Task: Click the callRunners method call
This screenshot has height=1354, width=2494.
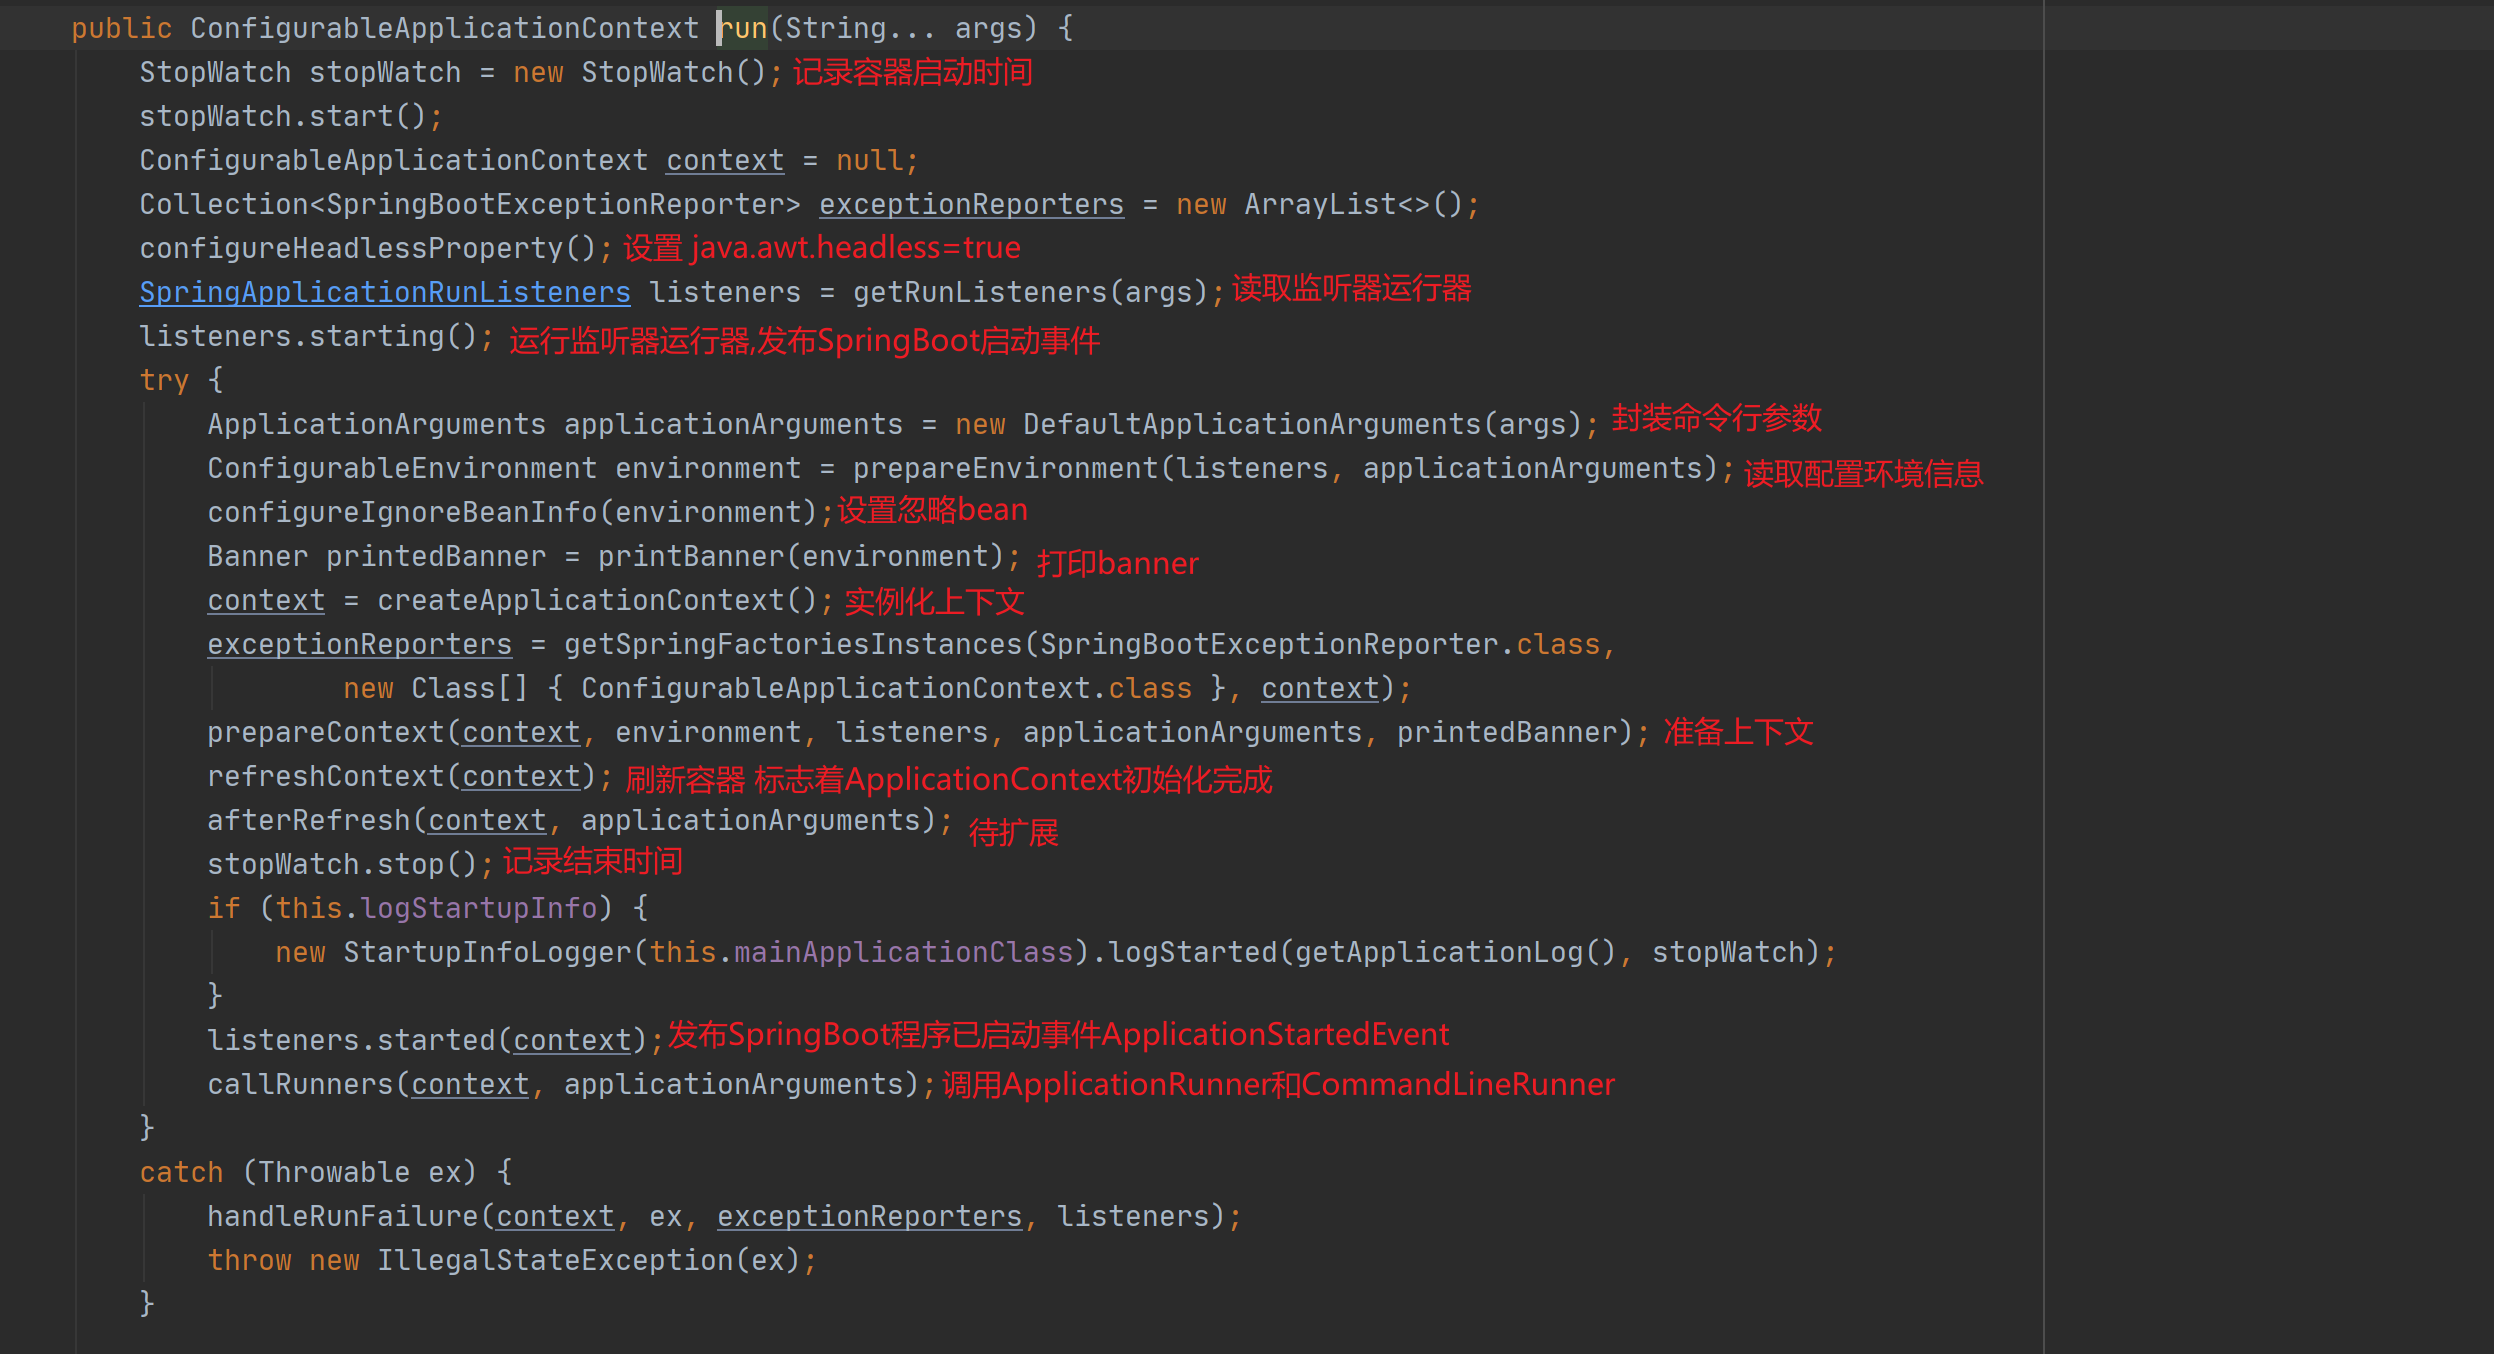Action: 300,1084
